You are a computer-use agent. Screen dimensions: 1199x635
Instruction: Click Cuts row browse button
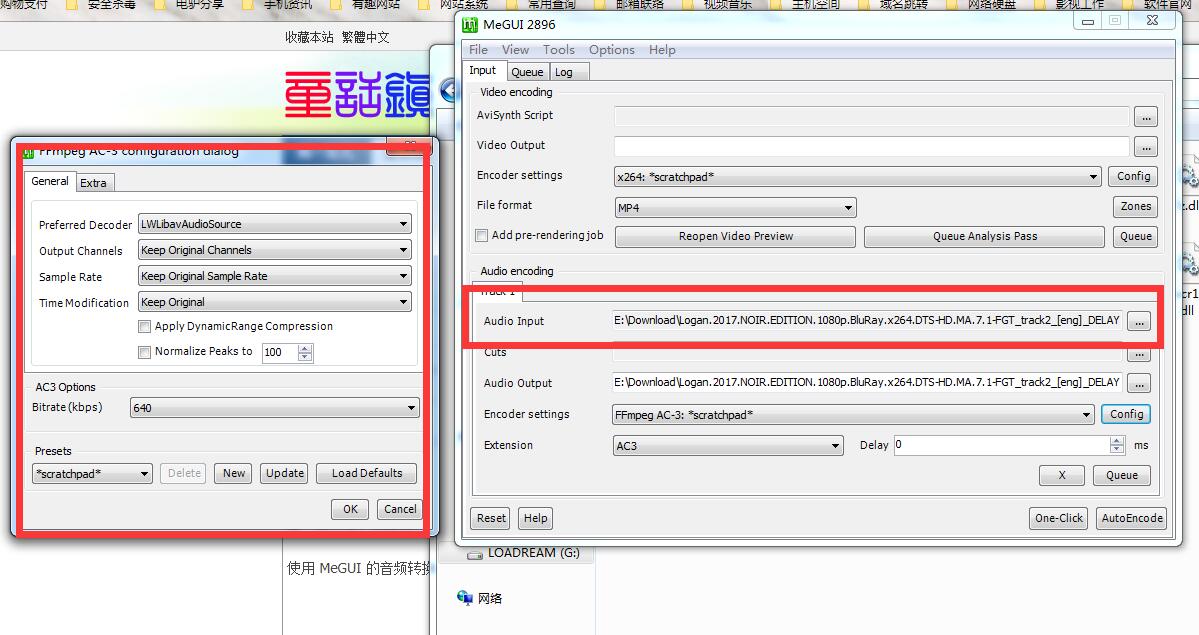[x=1139, y=354]
